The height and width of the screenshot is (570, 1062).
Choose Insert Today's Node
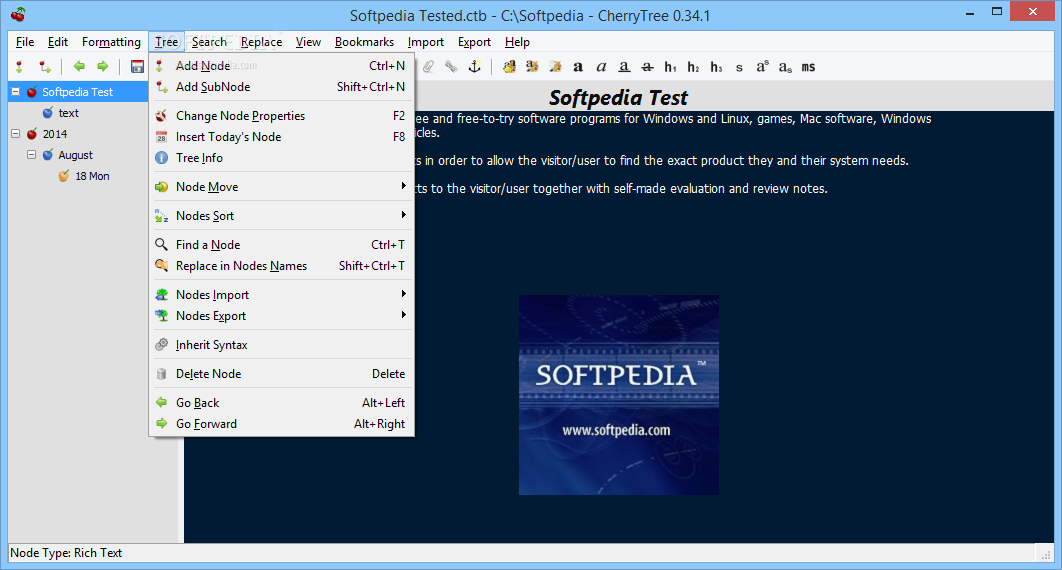[281, 137]
